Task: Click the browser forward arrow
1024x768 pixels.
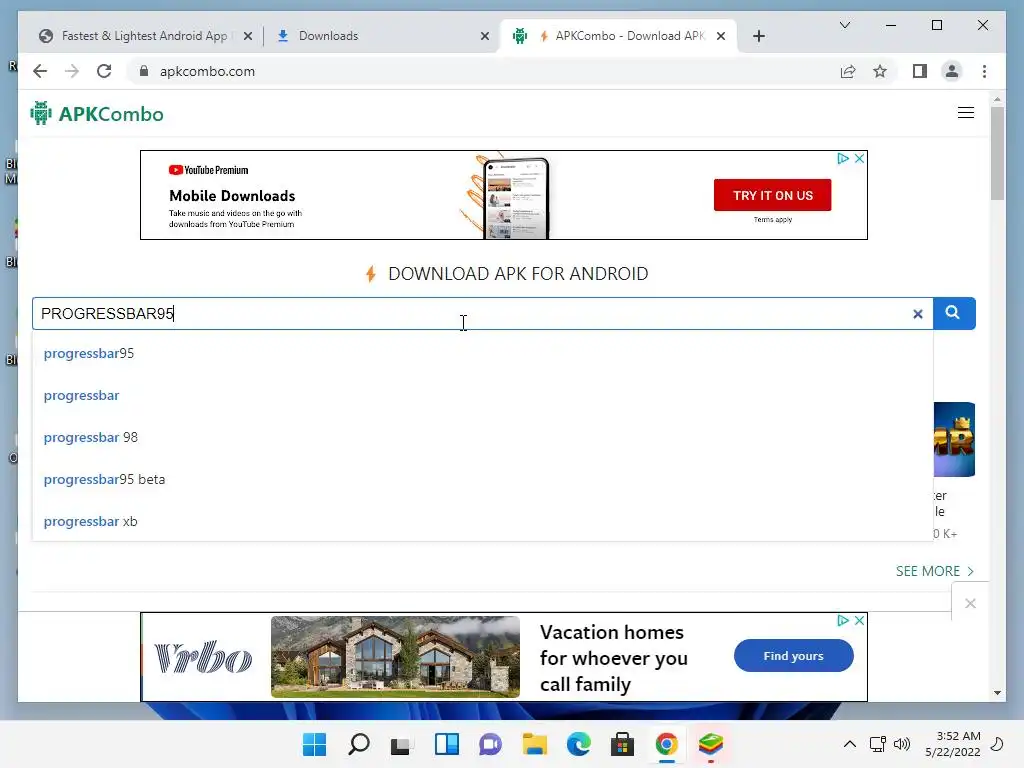Action: pos(72,71)
